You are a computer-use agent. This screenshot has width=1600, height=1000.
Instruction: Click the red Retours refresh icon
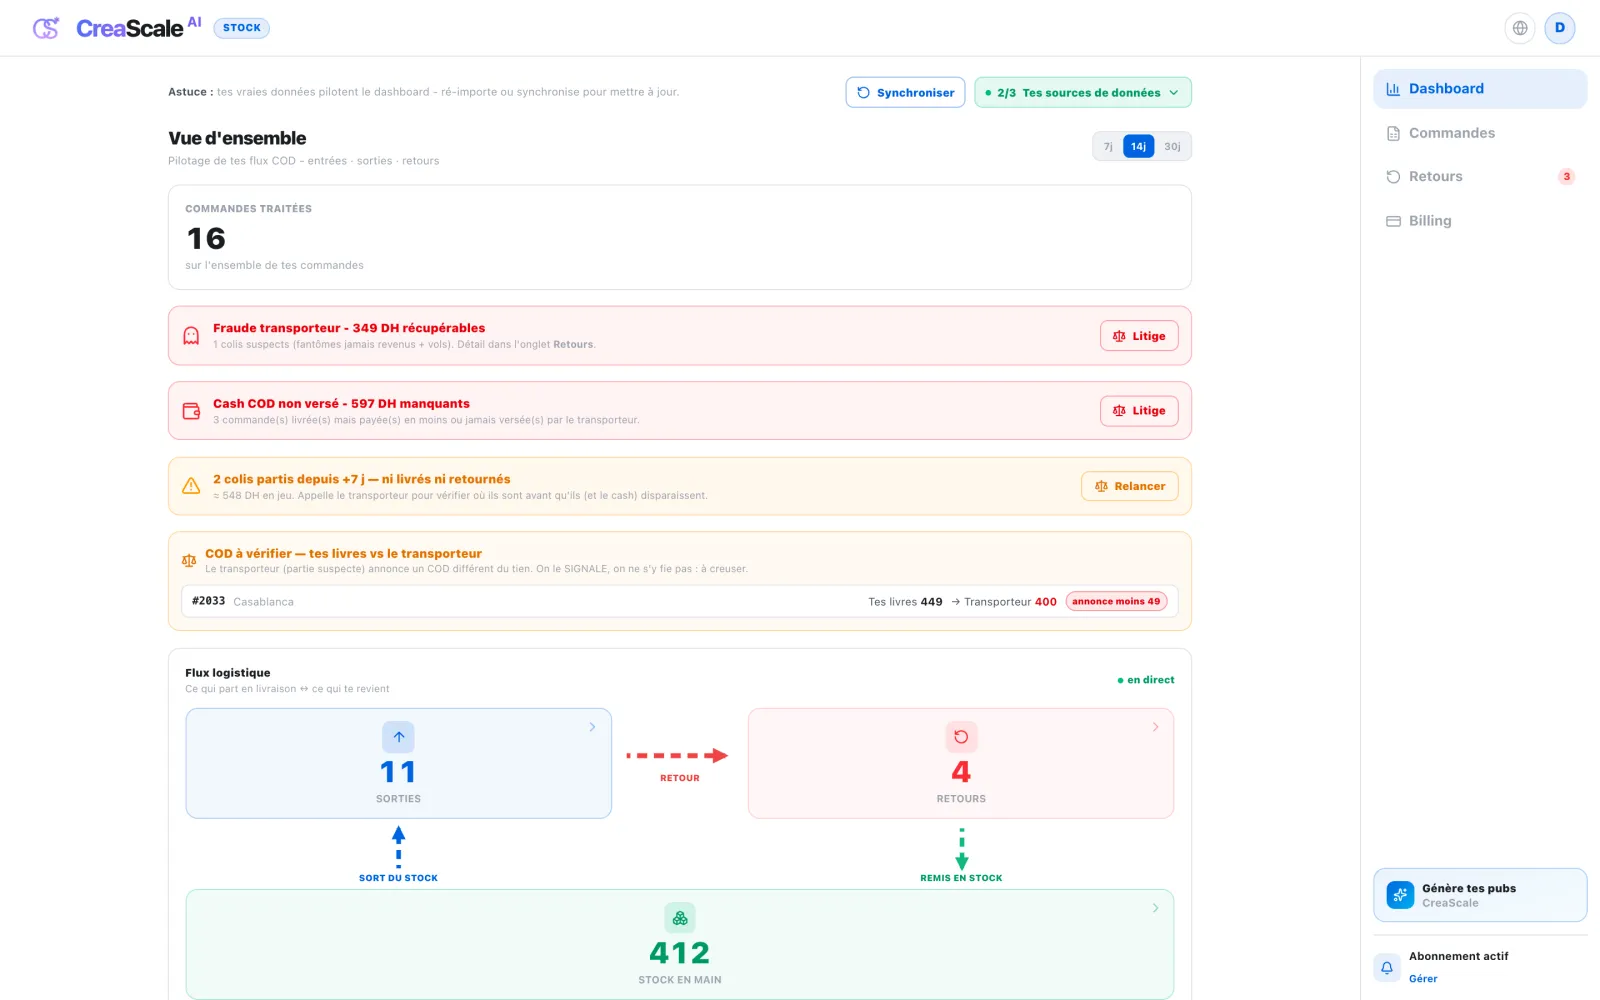click(961, 737)
